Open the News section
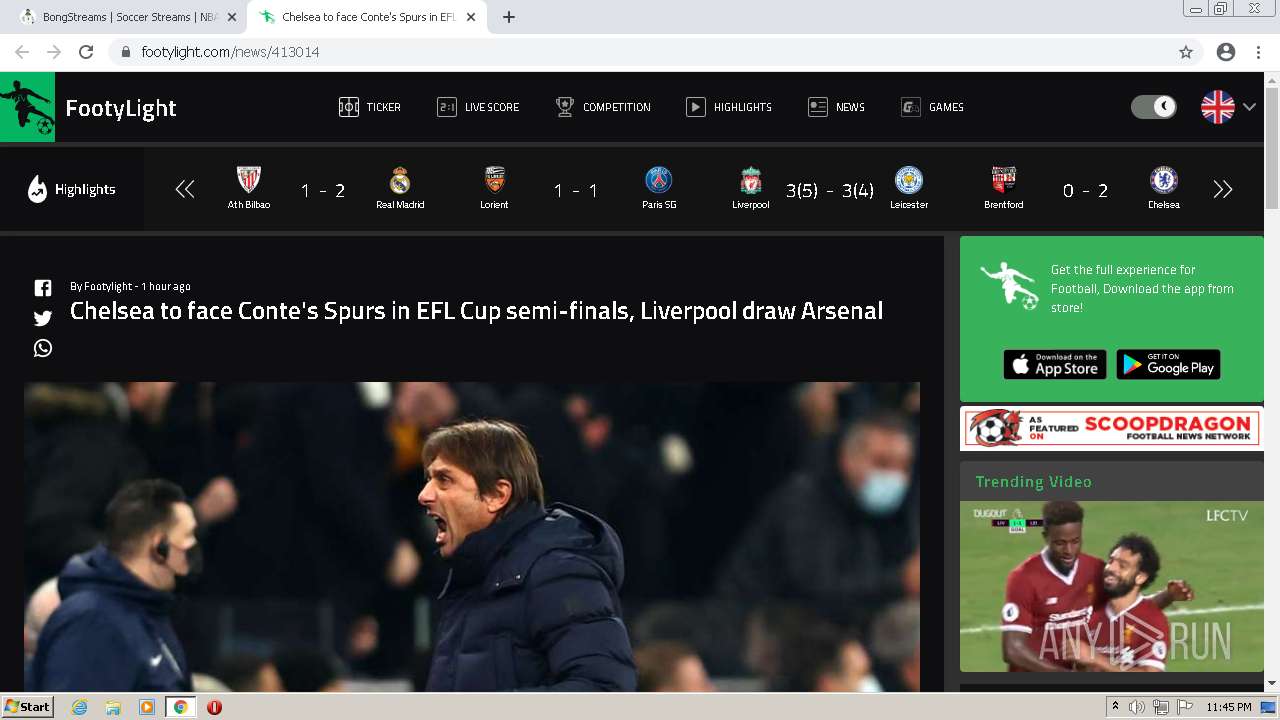This screenshot has width=1280, height=720. click(x=836, y=107)
